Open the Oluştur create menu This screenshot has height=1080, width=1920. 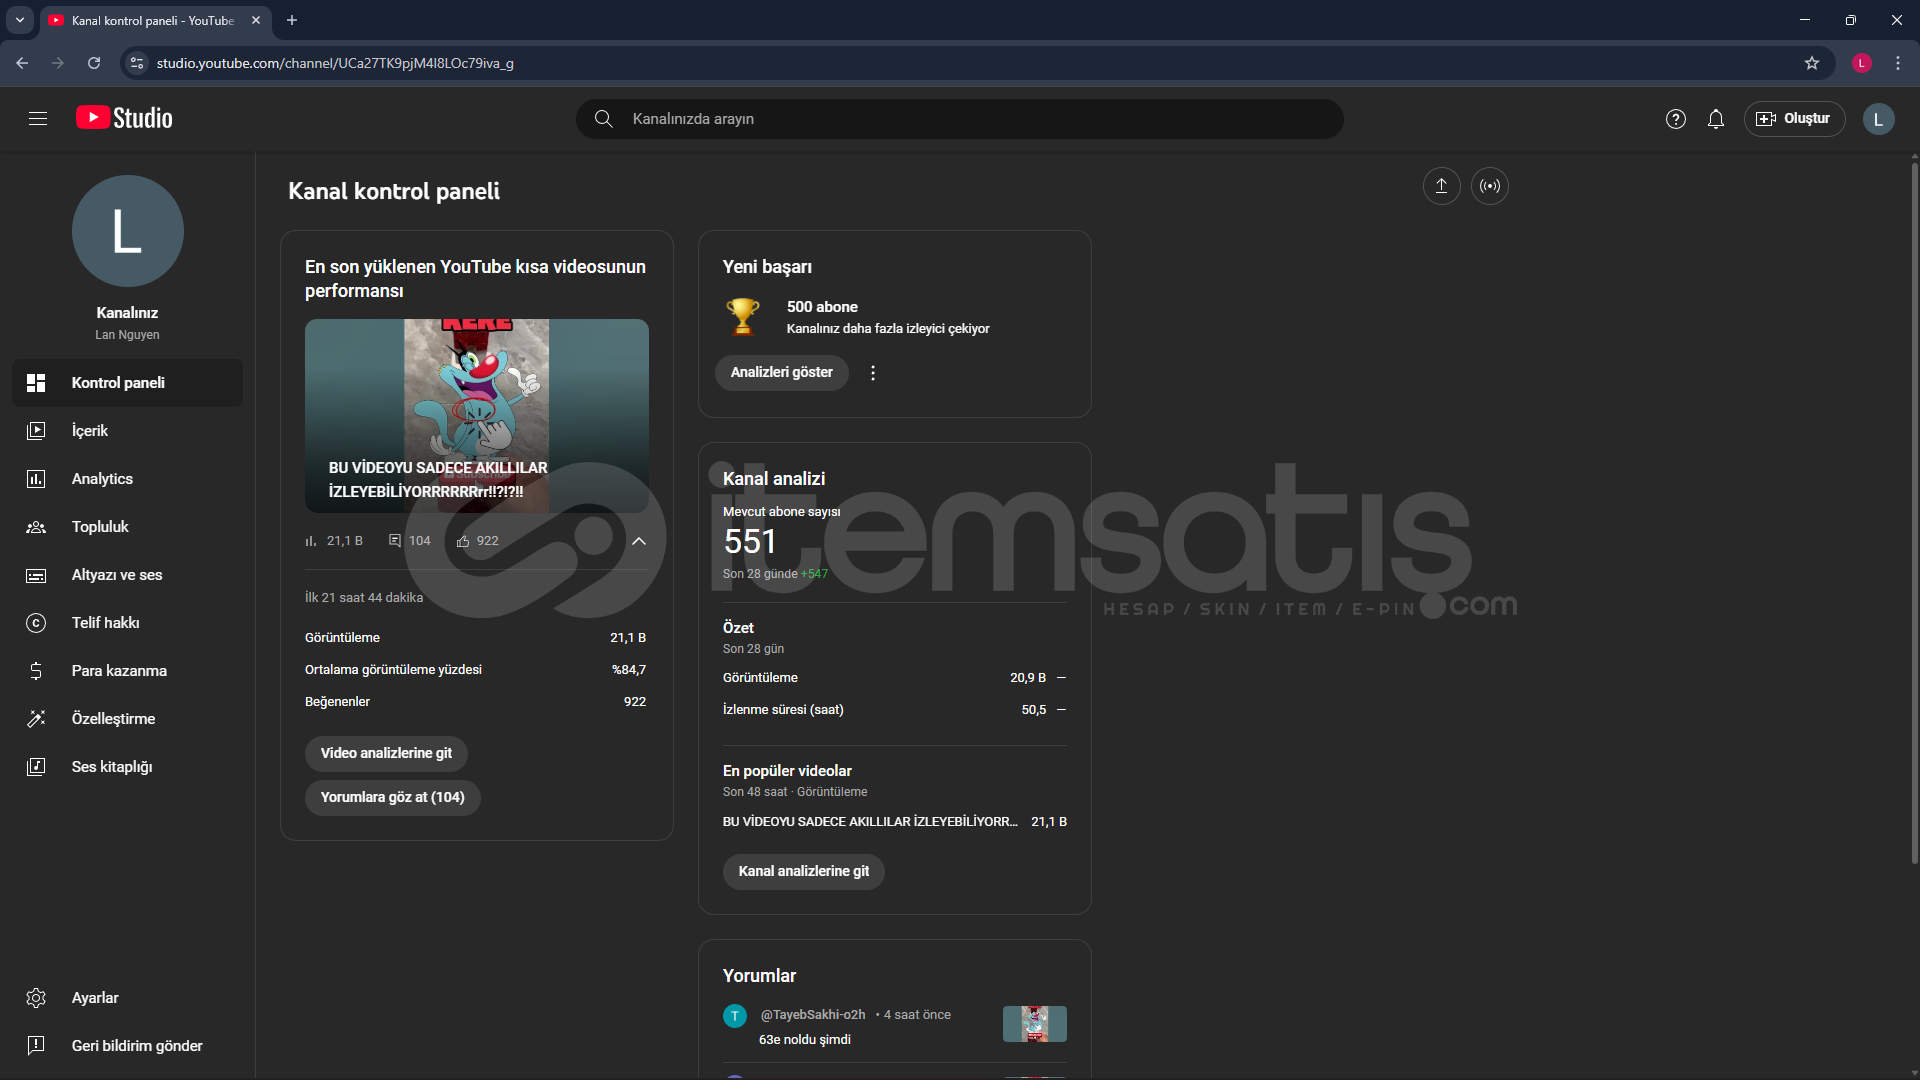pyautogui.click(x=1794, y=119)
